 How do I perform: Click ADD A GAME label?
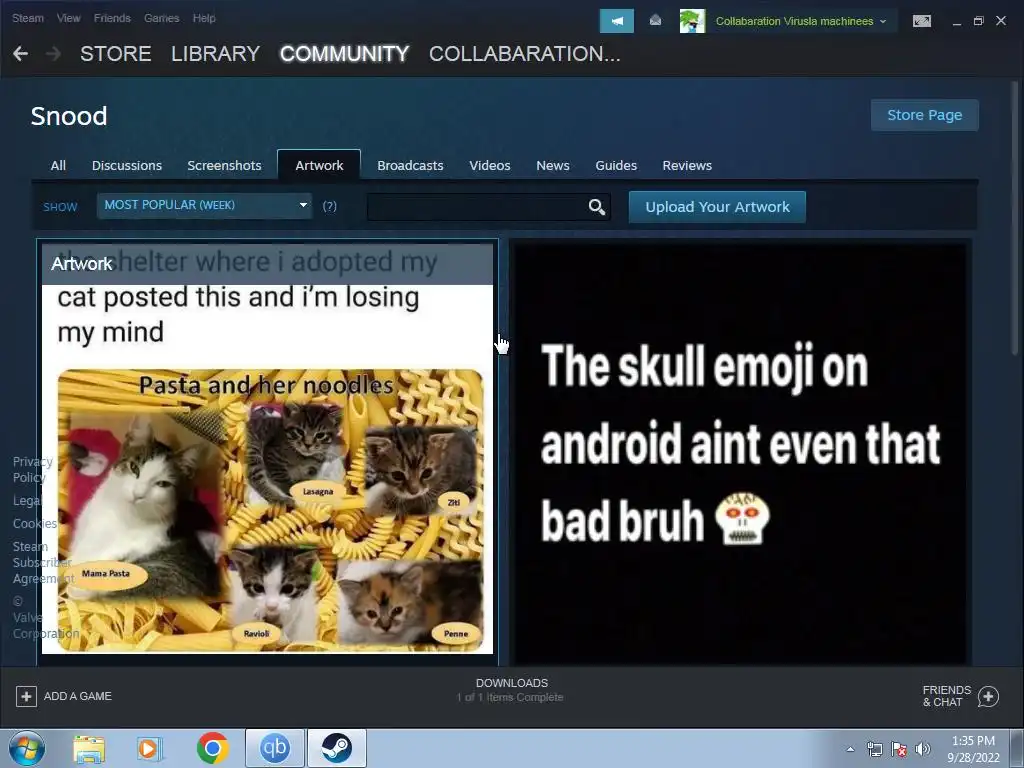click(78, 696)
